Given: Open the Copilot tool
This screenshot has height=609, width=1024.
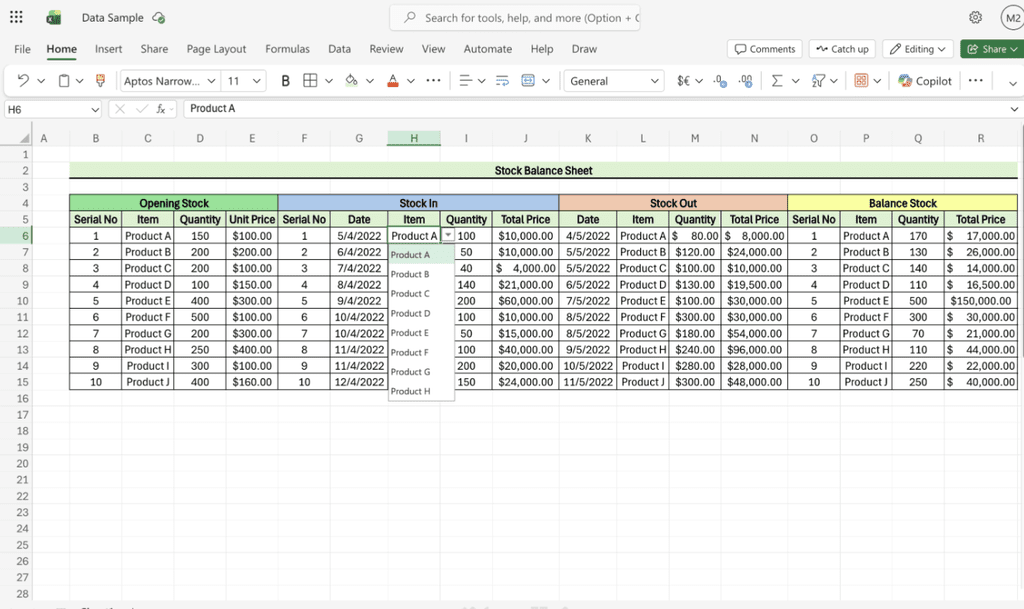Looking at the screenshot, I should click(x=925, y=81).
